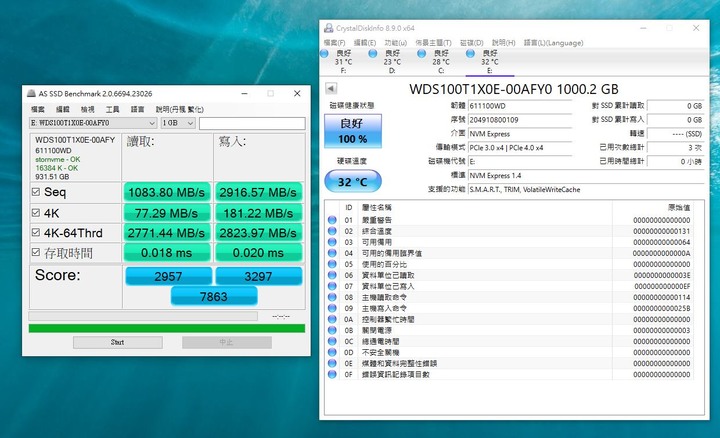
Task: Uncheck the Seq test checkbox
Action: point(36,191)
